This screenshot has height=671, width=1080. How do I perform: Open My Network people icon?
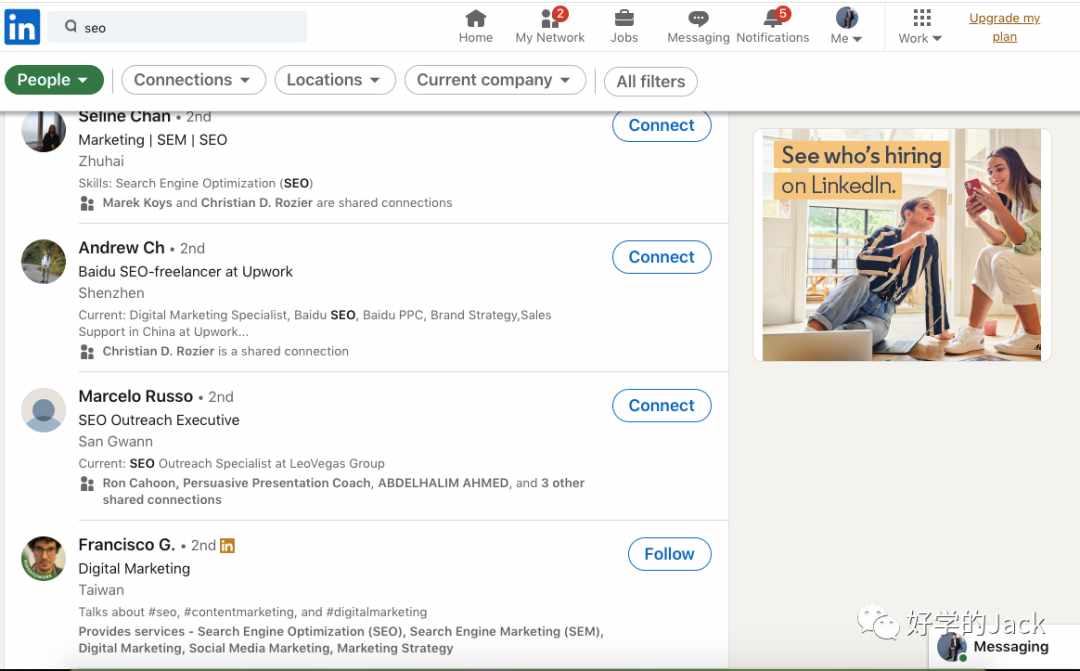pos(550,18)
